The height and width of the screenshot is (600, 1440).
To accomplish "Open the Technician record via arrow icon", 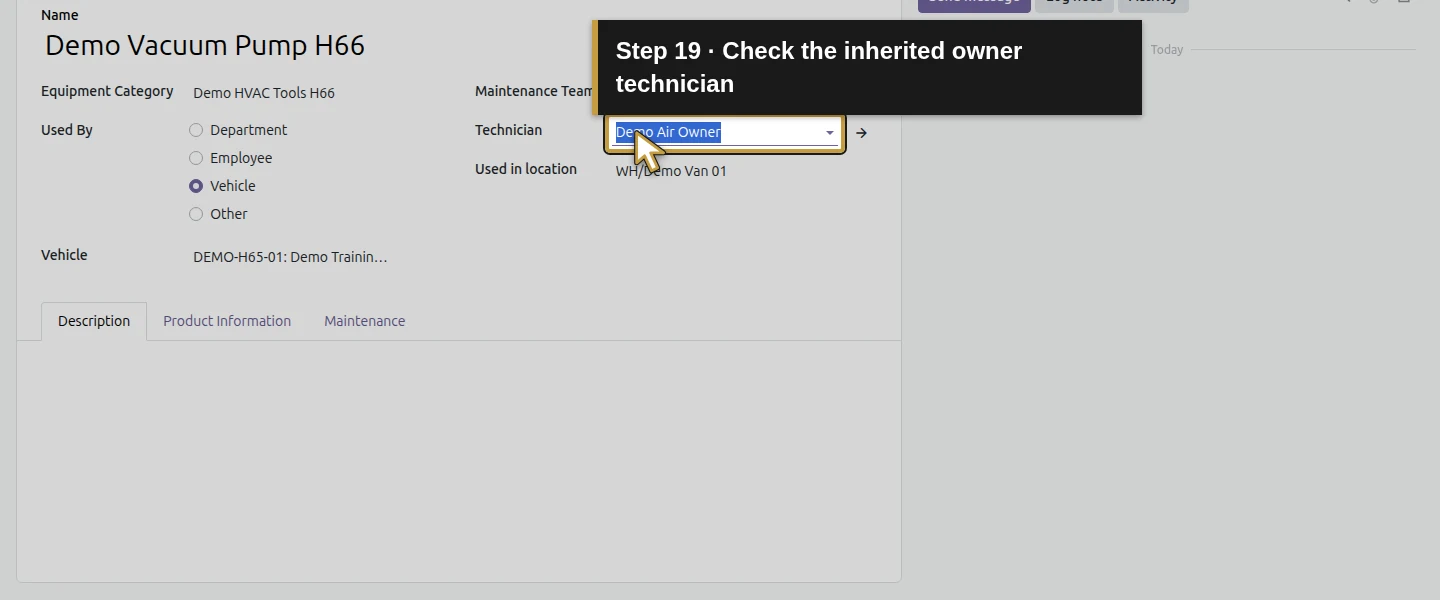I will tap(861, 133).
